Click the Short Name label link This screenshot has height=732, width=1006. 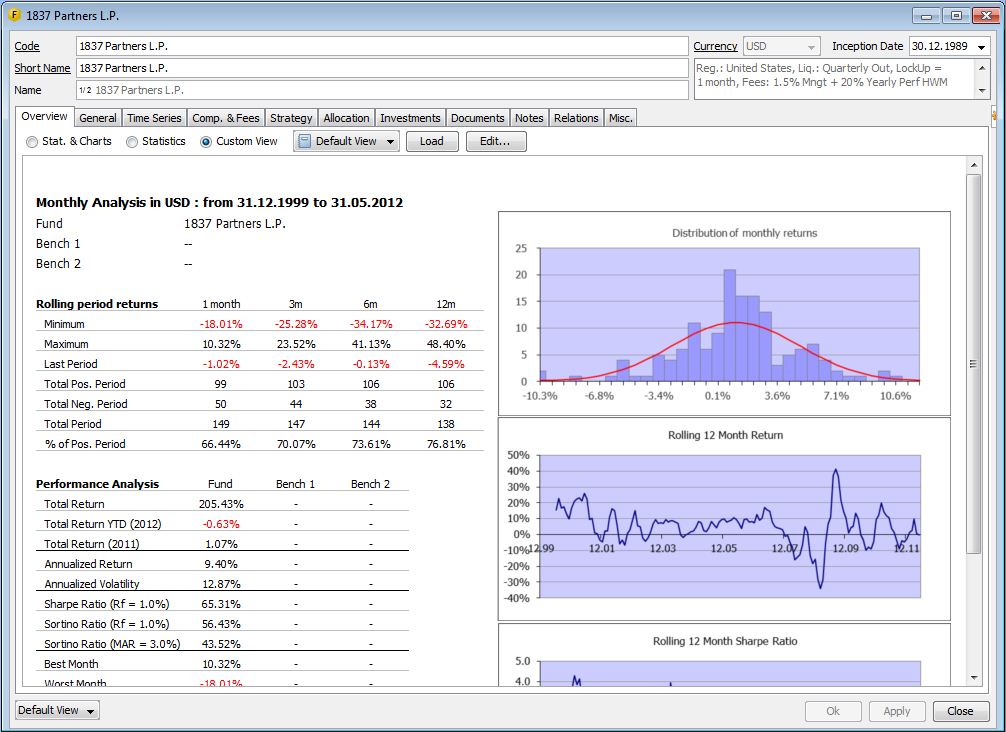pyautogui.click(x=42, y=68)
